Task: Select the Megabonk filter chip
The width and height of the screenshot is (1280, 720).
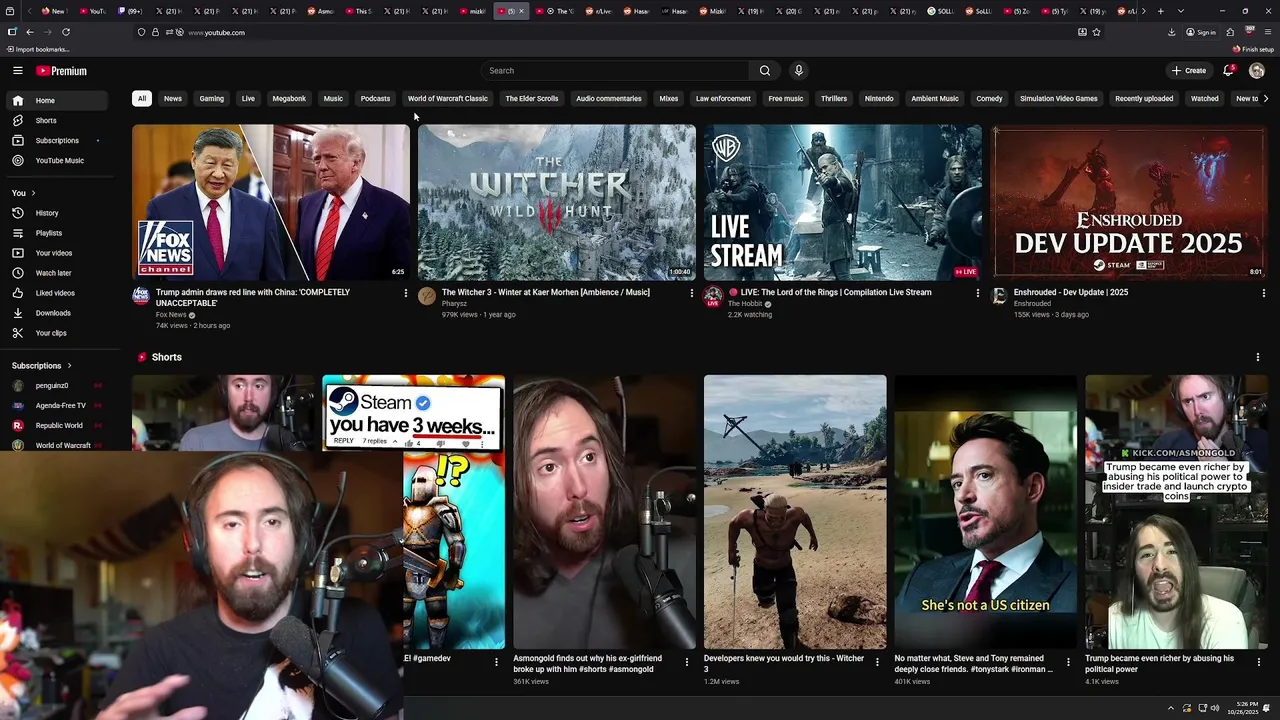Action: (289, 99)
